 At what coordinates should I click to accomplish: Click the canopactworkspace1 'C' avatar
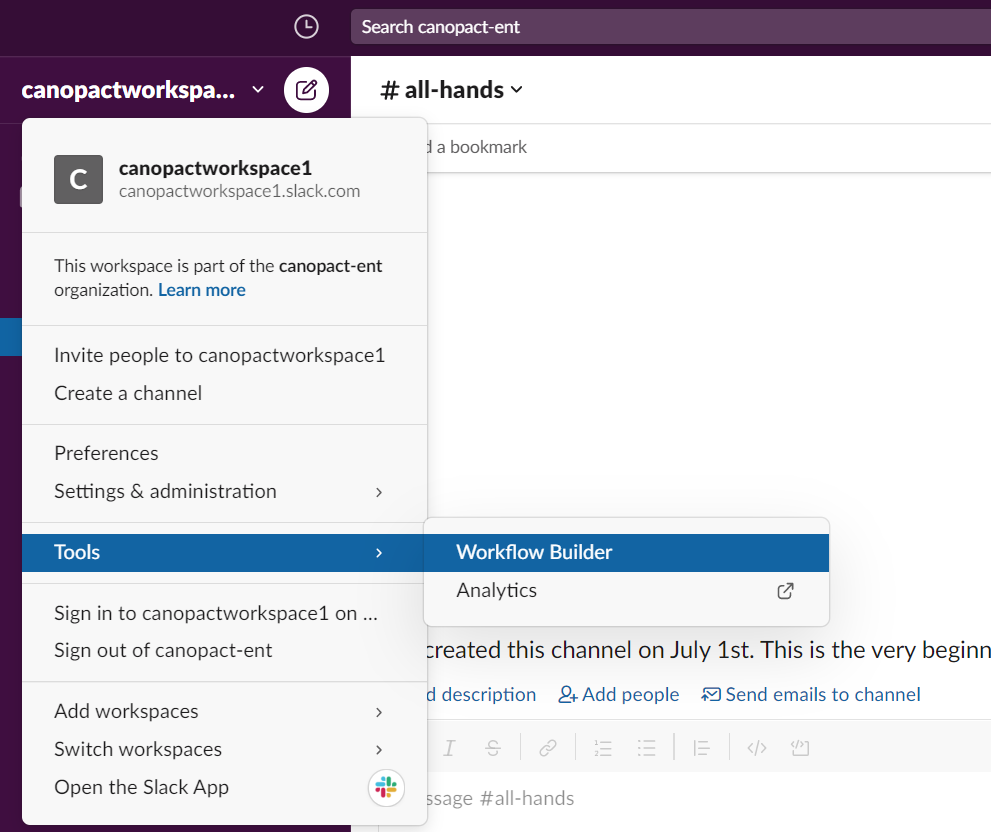(78, 180)
